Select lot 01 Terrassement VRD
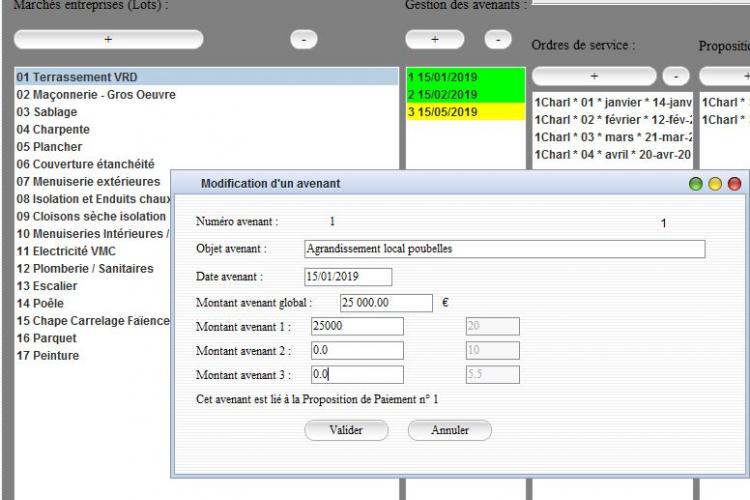The width and height of the screenshot is (750, 500). tap(207, 77)
